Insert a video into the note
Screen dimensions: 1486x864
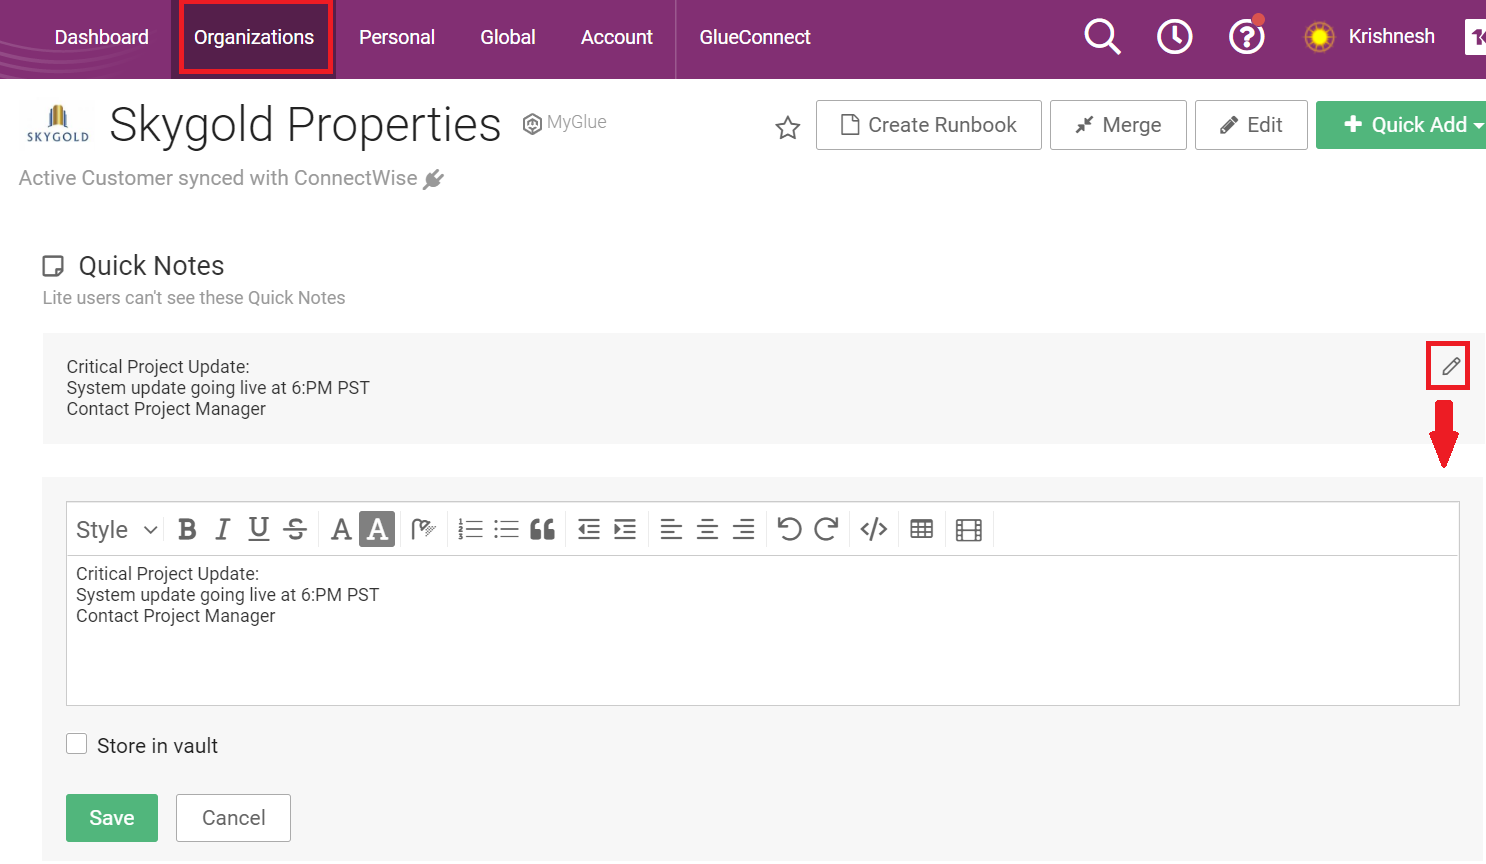pyautogui.click(x=969, y=529)
